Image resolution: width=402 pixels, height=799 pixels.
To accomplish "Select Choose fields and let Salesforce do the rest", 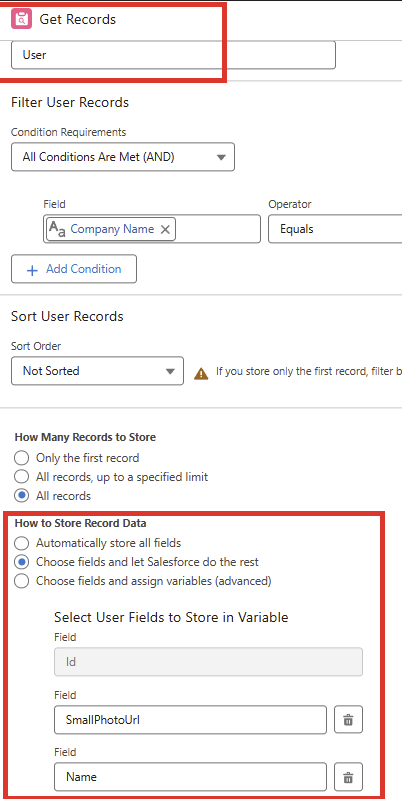I will [21, 562].
